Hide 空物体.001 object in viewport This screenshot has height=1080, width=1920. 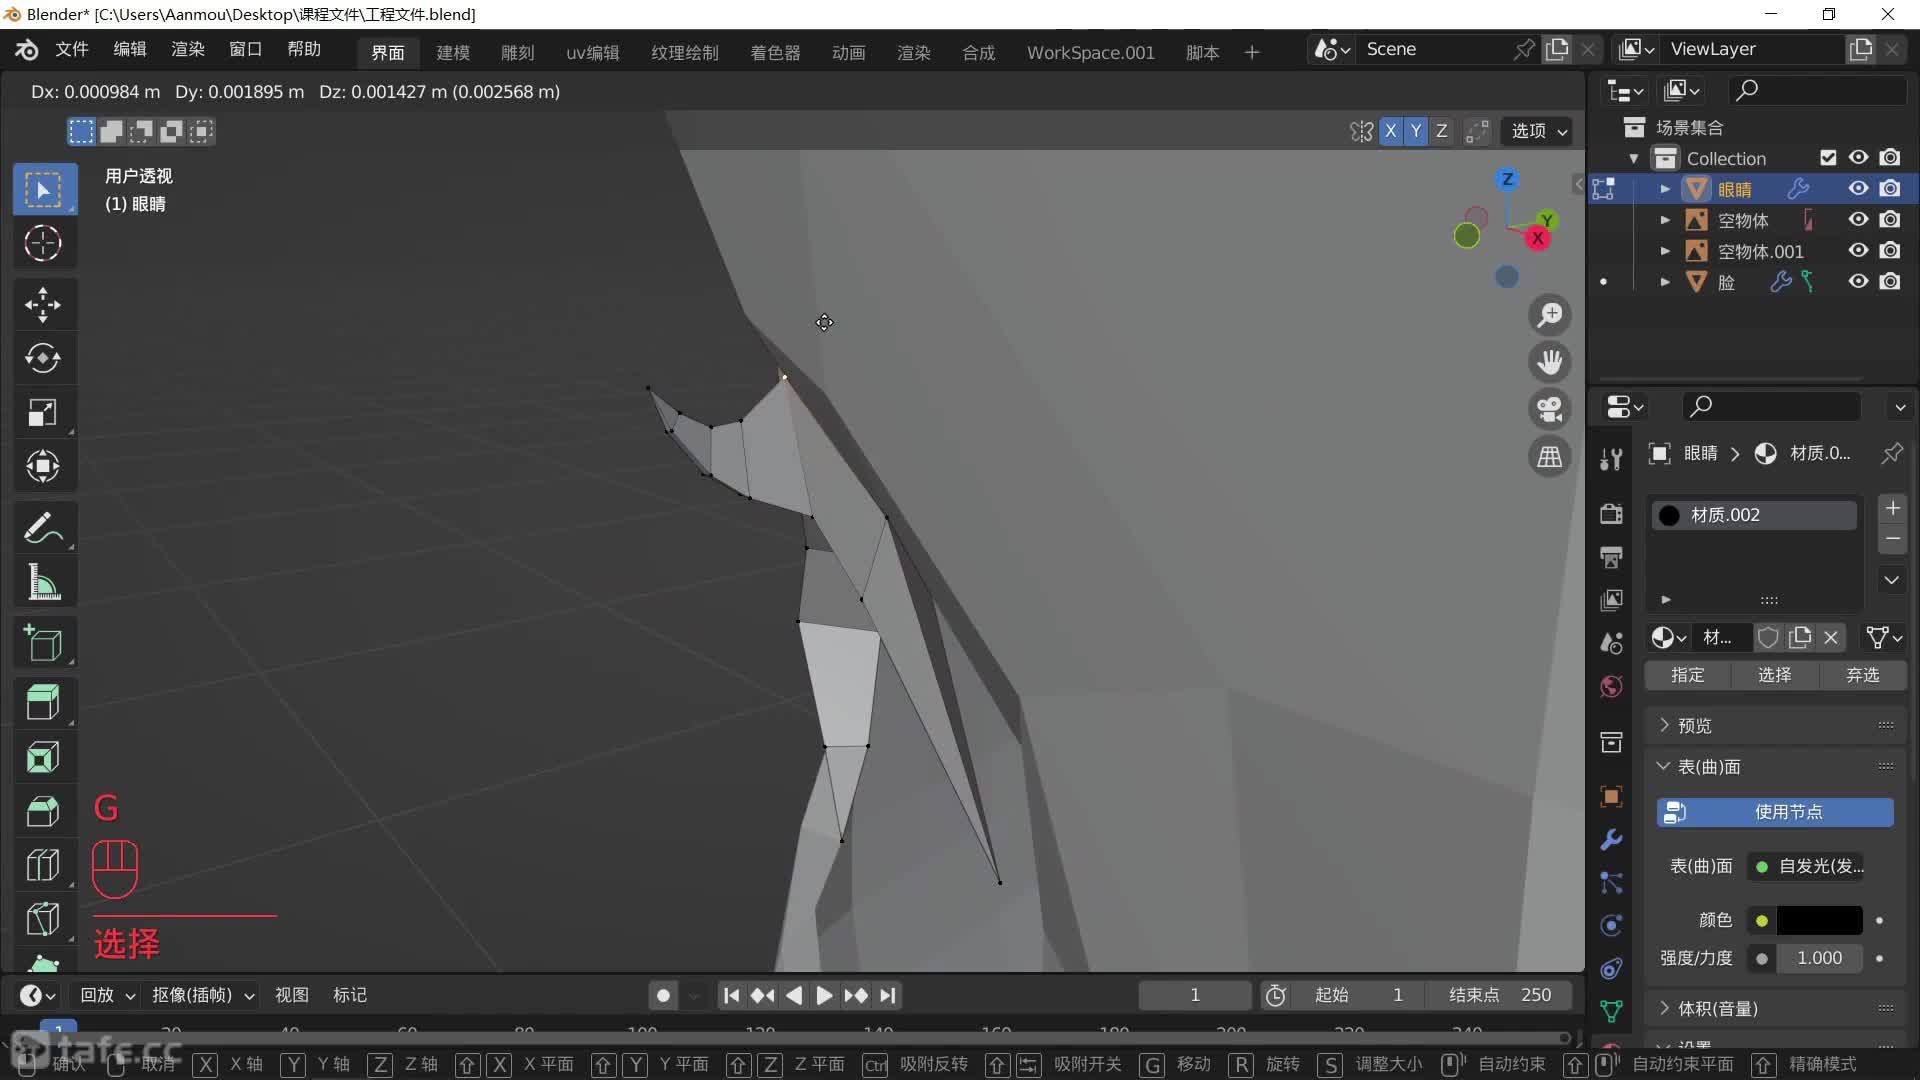1858,251
